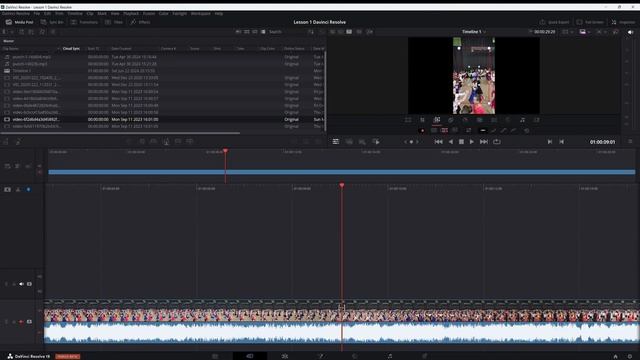The width and height of the screenshot is (640, 360).
Task: Toggle loop playback
Action: pos(497,142)
